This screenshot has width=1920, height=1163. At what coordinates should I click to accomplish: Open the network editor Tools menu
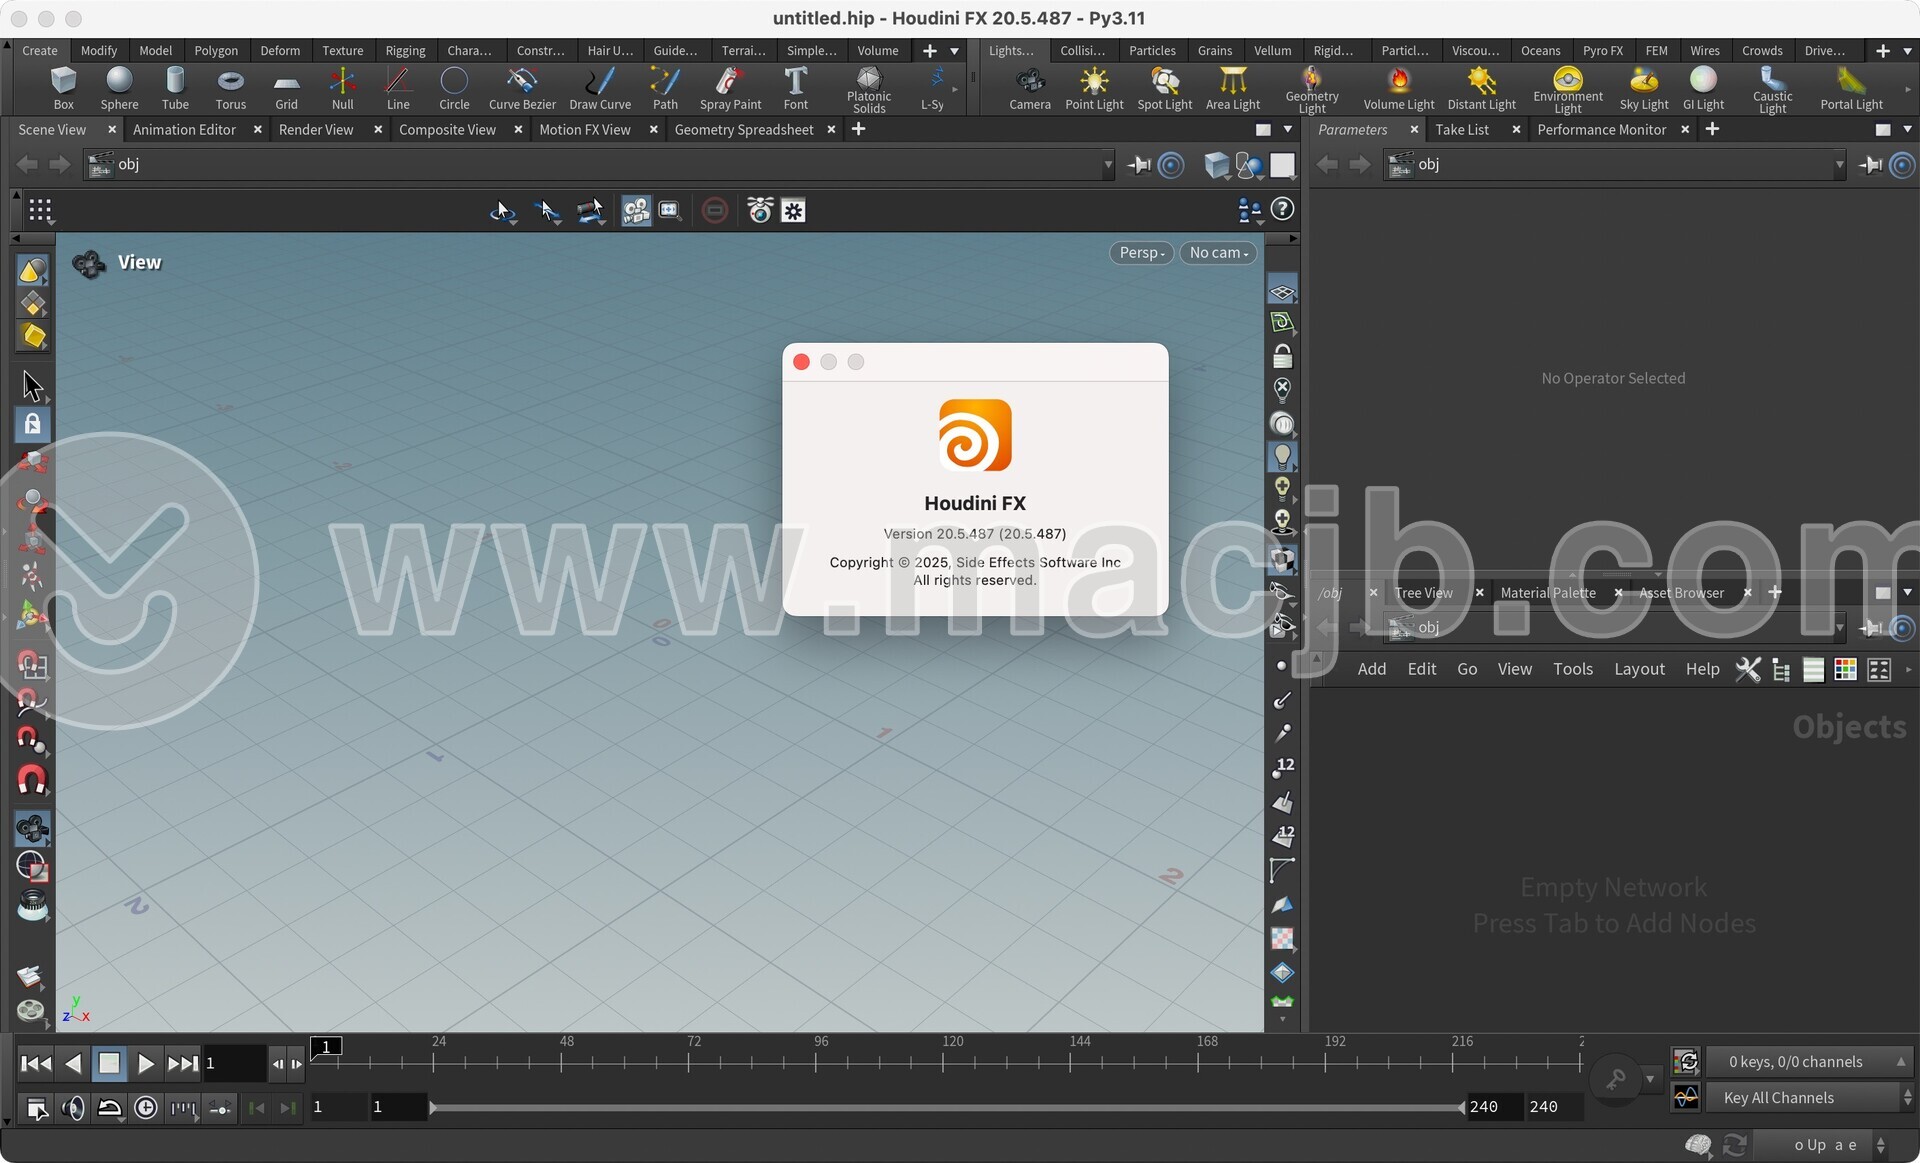[x=1572, y=669]
